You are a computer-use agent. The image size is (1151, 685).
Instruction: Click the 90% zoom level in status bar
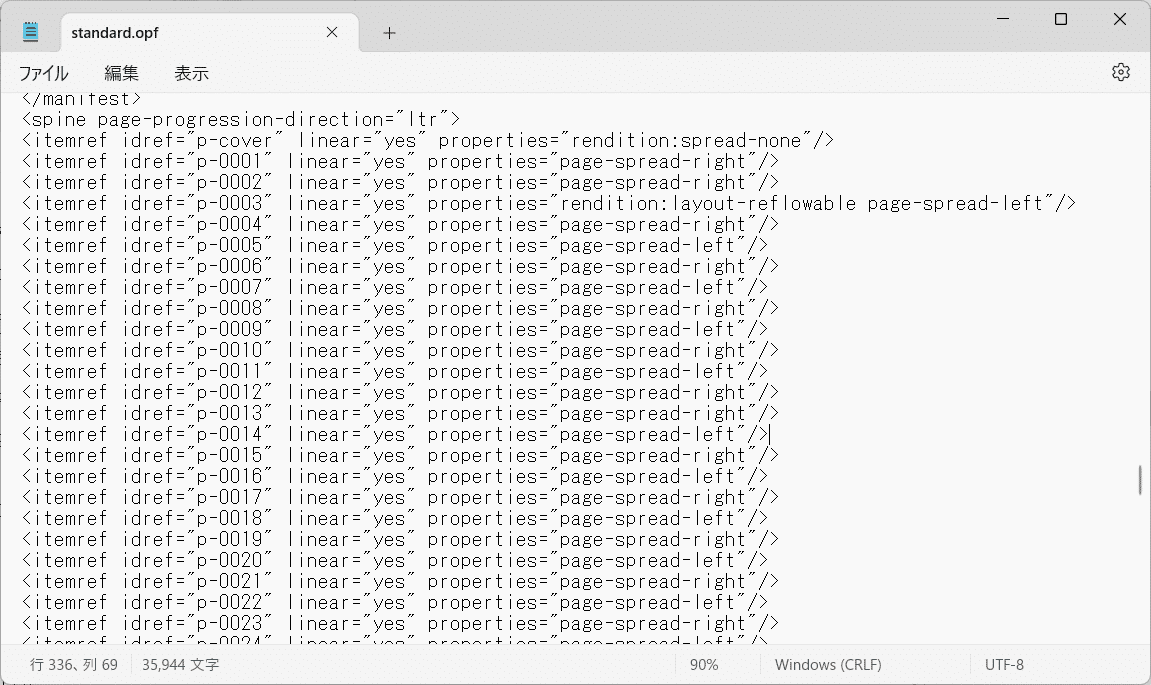pos(703,664)
